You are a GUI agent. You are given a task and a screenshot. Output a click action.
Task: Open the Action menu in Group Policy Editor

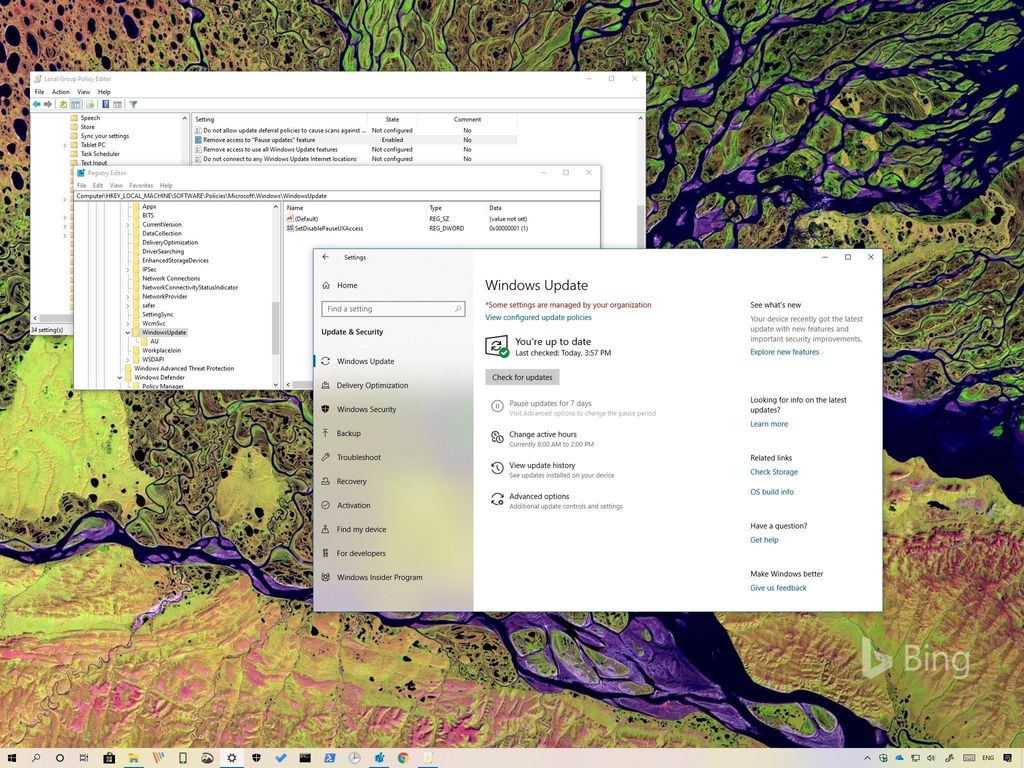pos(61,91)
